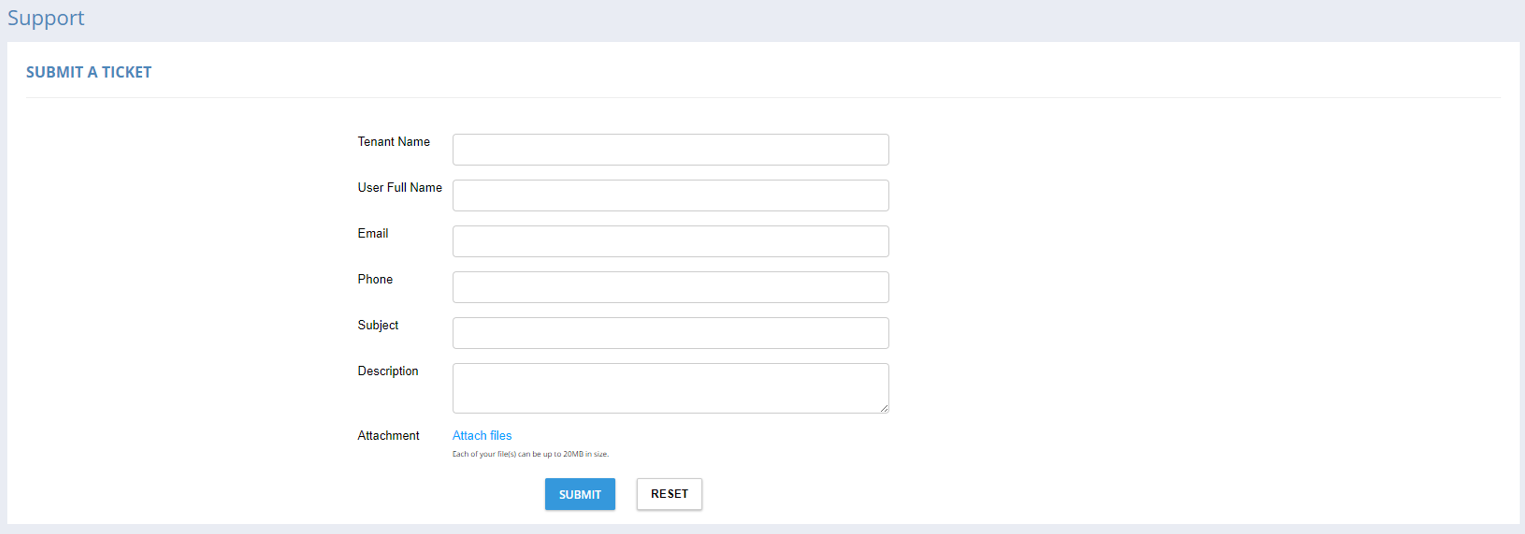Click the SUBMIT A TICKET heading
Image resolution: width=1525 pixels, height=534 pixels.
89,73
